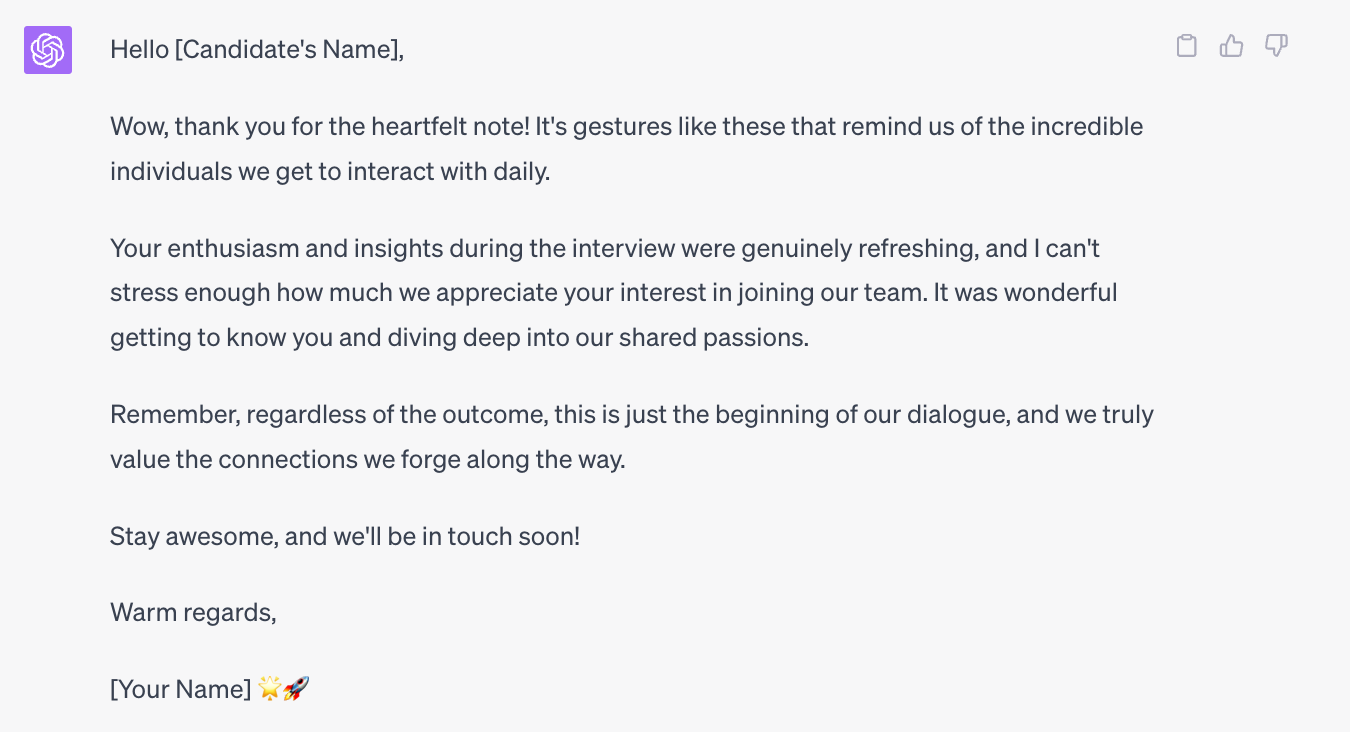1350x732 pixels.
Task: Click the line ending "our shared passions."
Action: [x=459, y=338]
